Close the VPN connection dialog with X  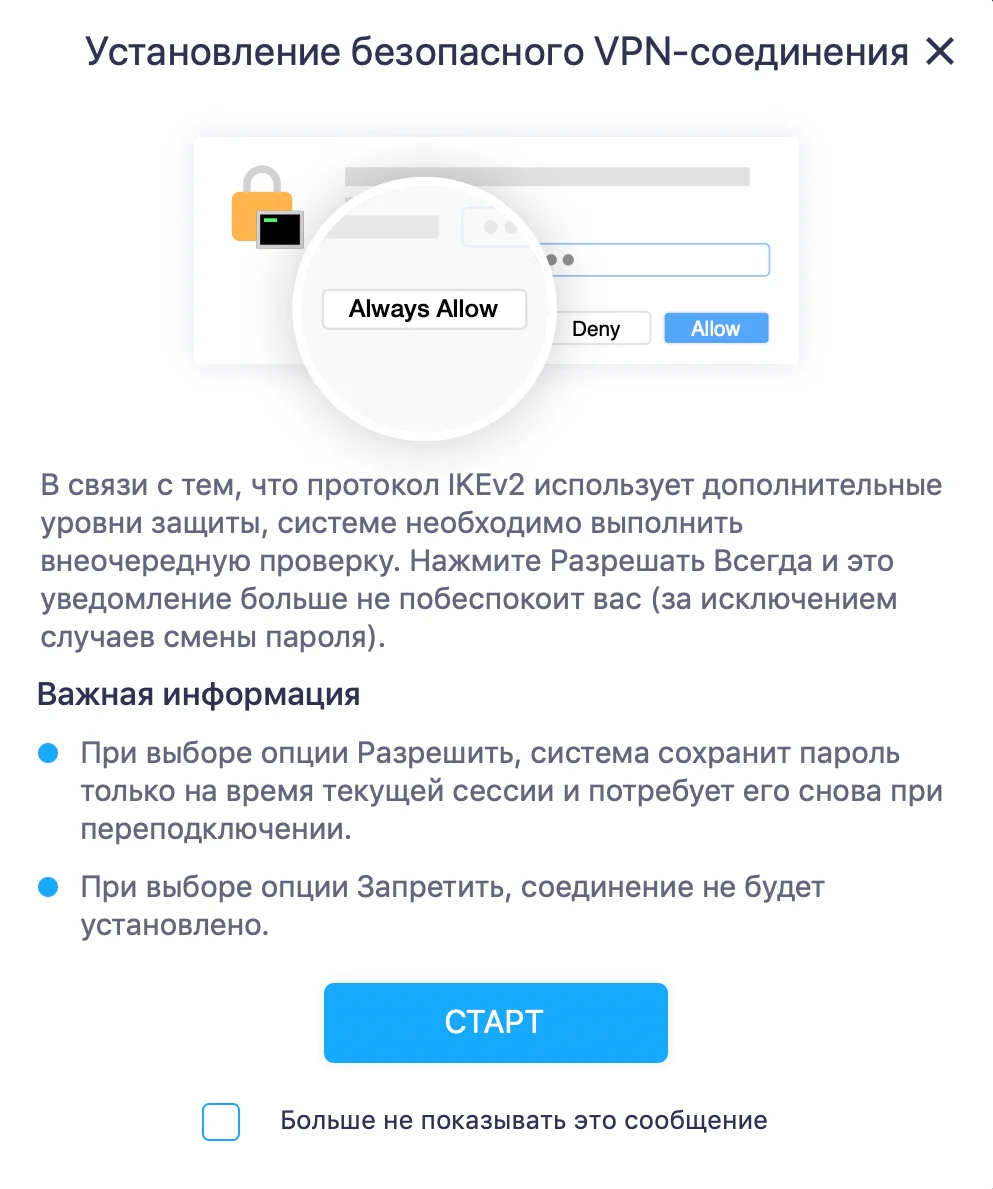940,52
